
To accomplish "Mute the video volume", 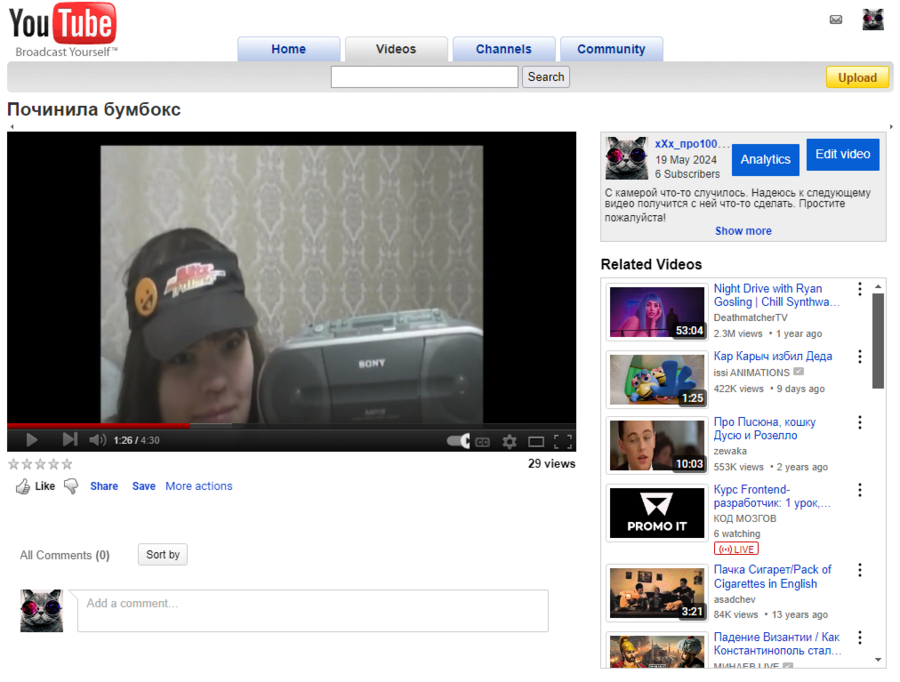I will (97, 440).
